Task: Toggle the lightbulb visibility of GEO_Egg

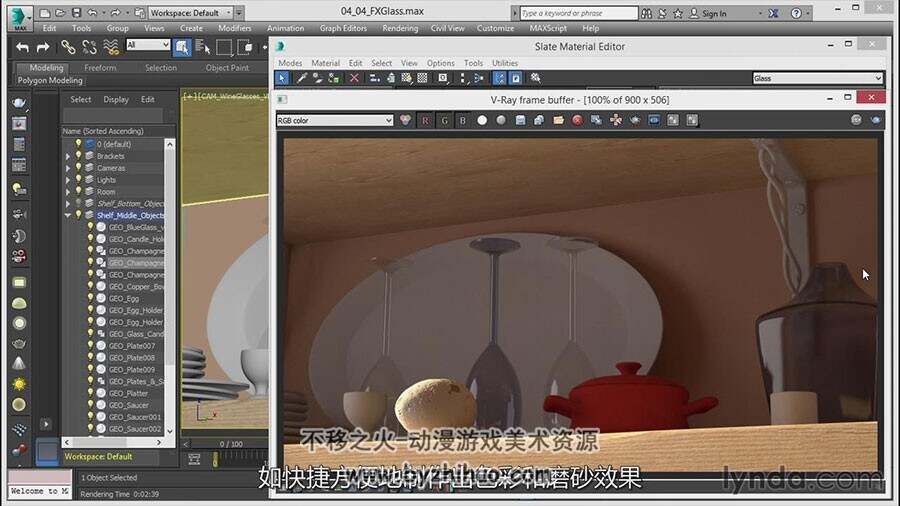Action: (x=90, y=298)
